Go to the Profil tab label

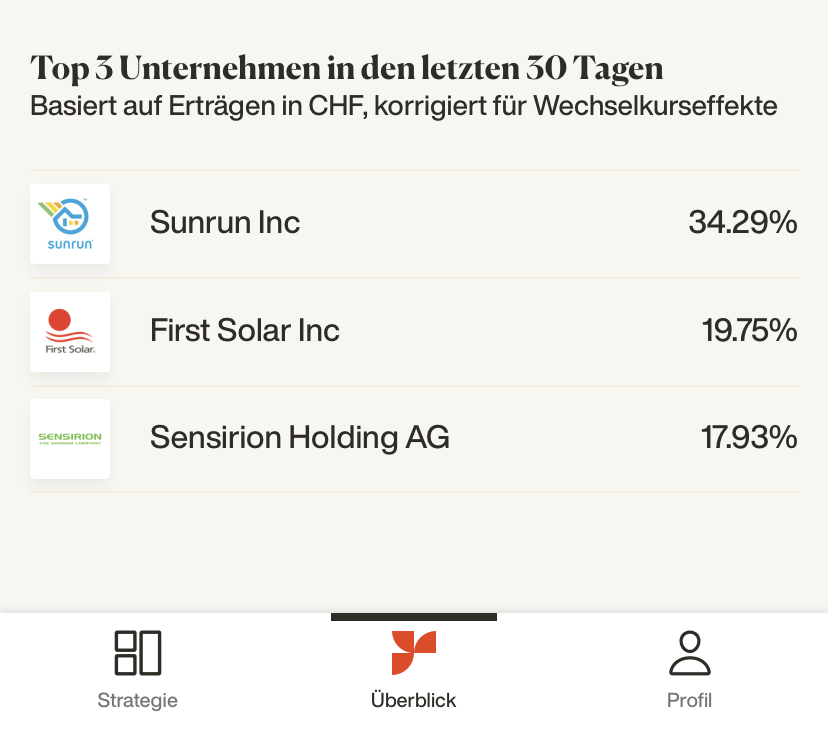(x=690, y=700)
